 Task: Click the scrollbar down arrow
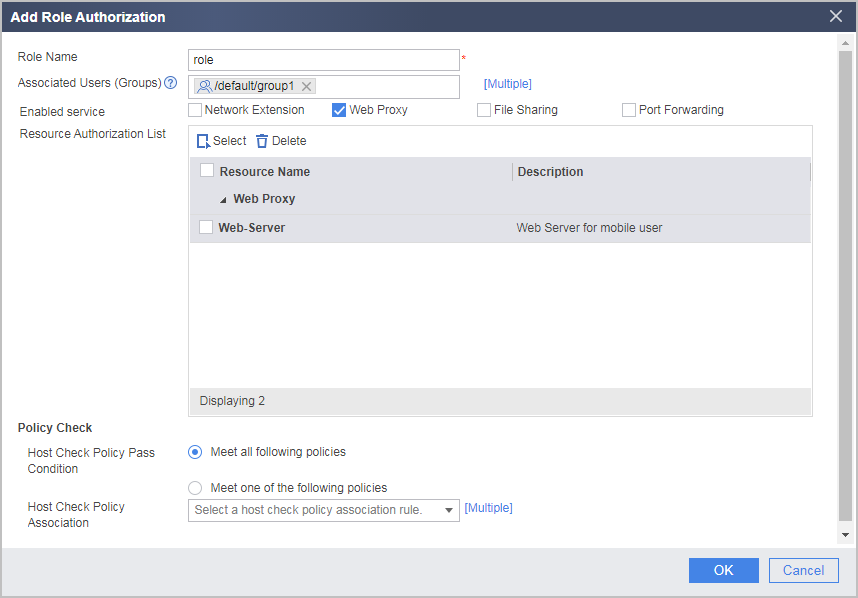pos(845,535)
